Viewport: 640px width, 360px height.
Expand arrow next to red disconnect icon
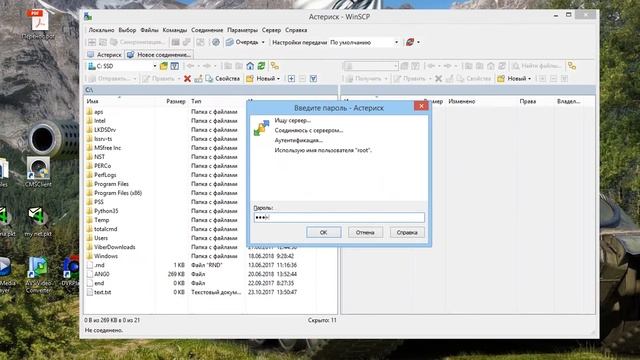tap(418, 42)
